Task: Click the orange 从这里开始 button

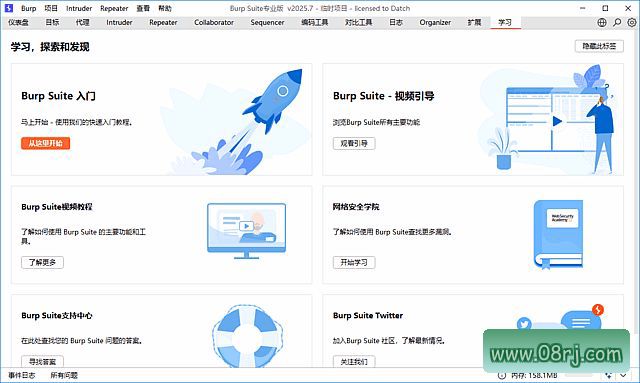Action: pyautogui.click(x=45, y=143)
